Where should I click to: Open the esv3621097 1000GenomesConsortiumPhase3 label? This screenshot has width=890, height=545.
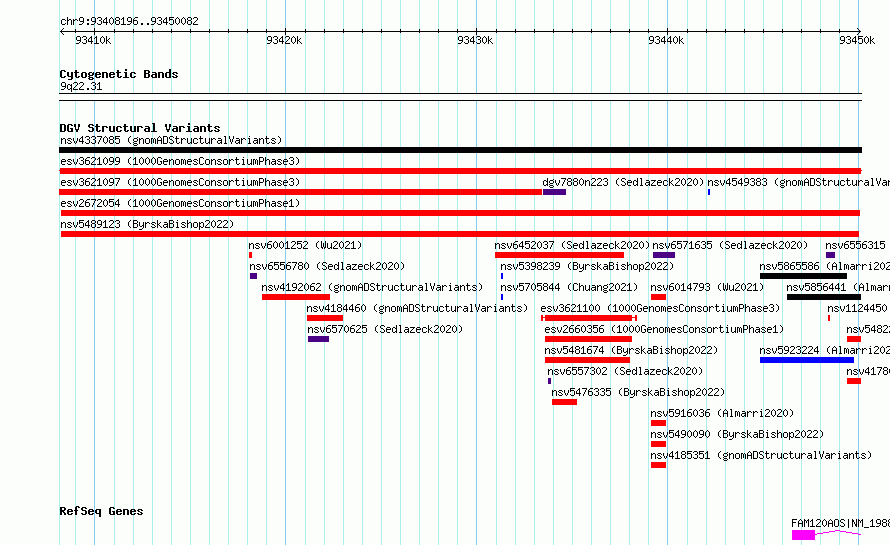(180, 182)
